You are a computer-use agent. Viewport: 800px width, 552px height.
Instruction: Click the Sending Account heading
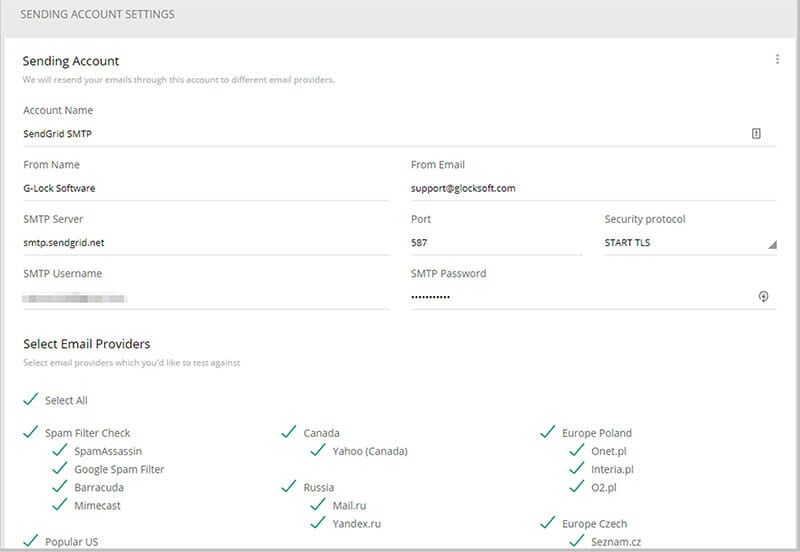pos(71,61)
